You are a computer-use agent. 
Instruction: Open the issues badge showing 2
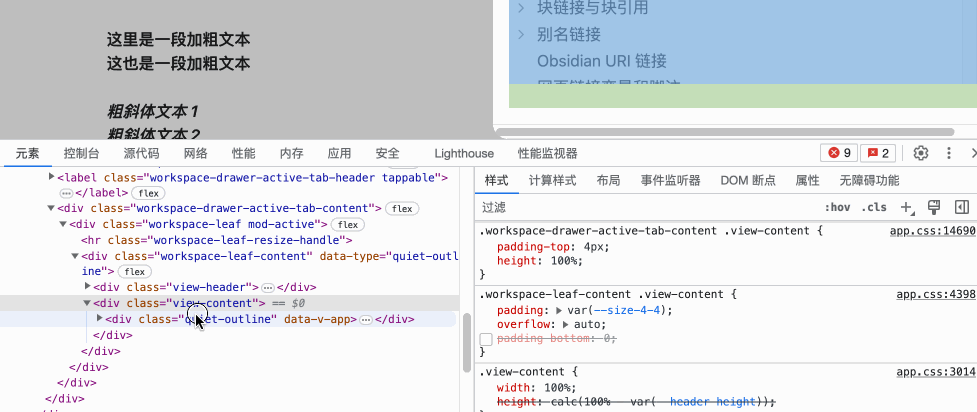click(x=879, y=153)
